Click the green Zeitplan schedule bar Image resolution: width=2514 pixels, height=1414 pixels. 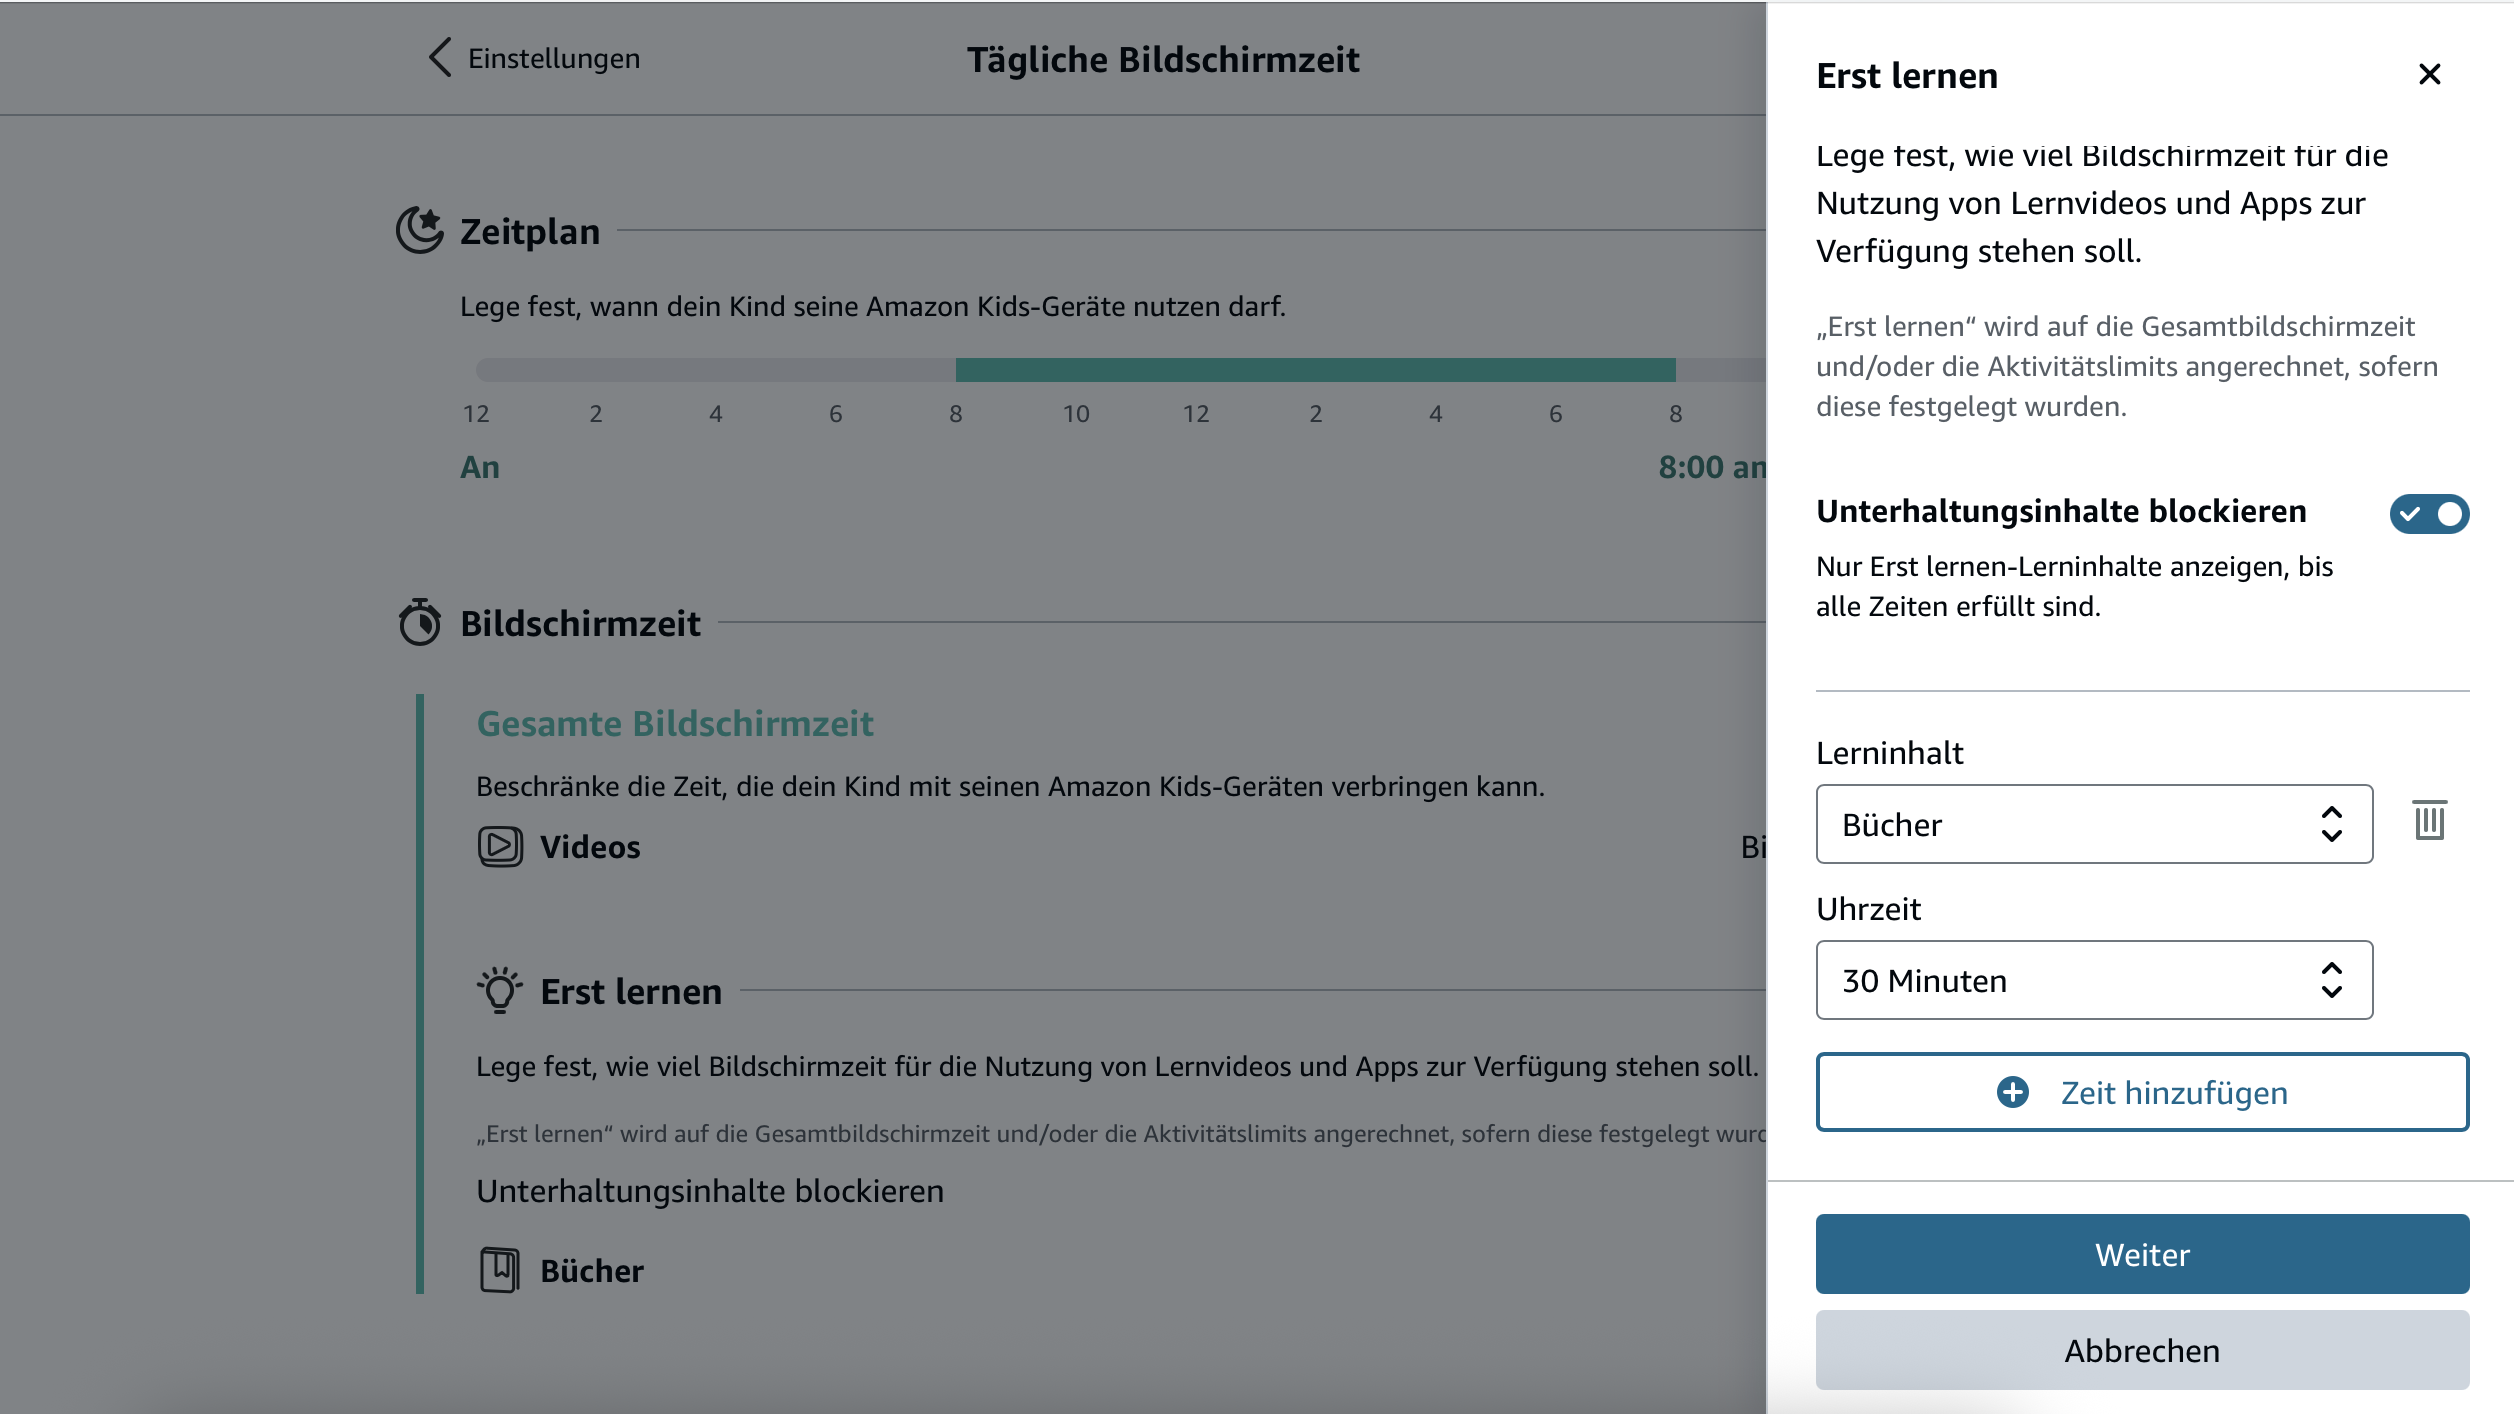pos(1315,370)
